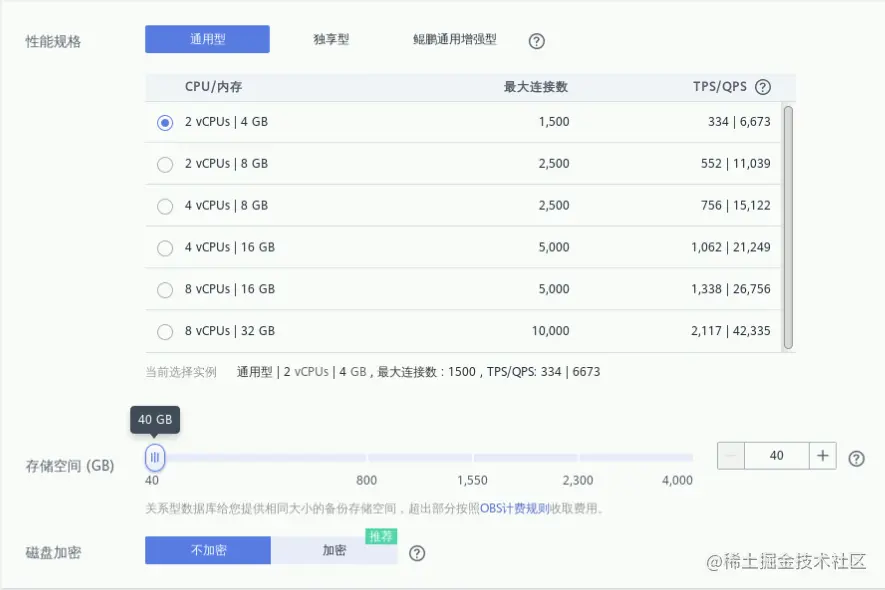Choose the 8 vCPUs | 32 GB radio button
885x590 pixels.
(165, 331)
